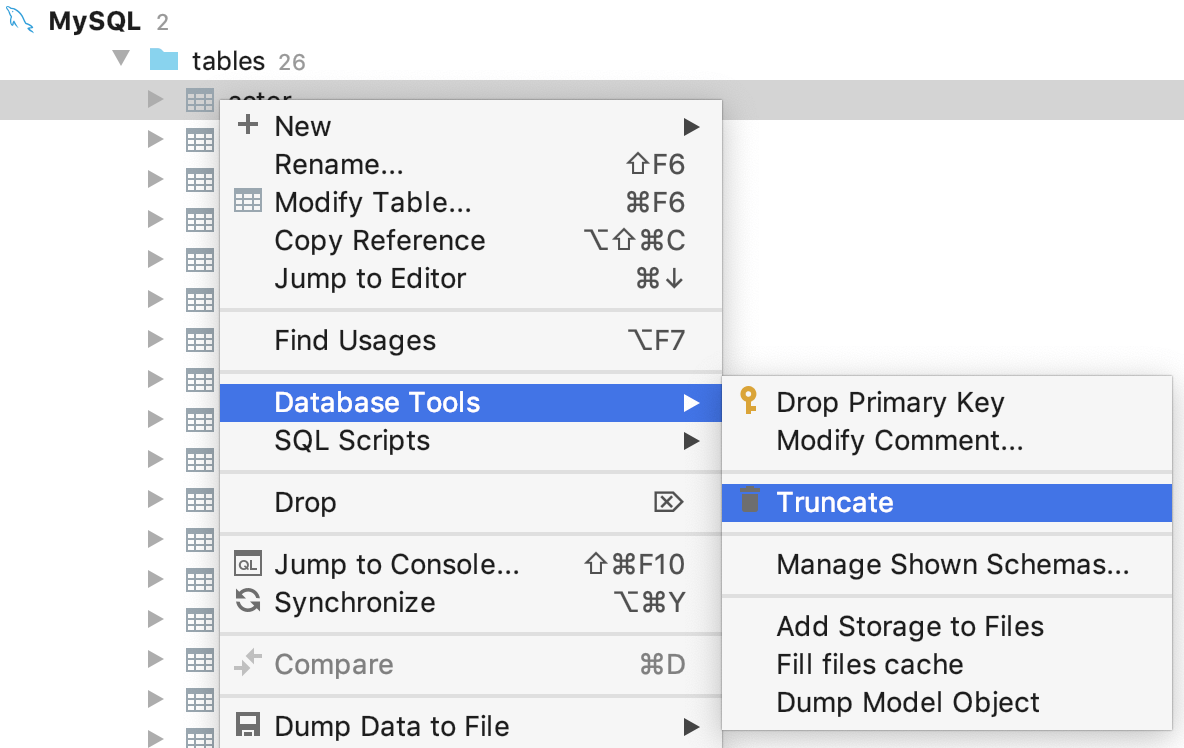Click the delete-box icon on the Drop entry
Screen dimensions: 1184x748
coord(668,502)
